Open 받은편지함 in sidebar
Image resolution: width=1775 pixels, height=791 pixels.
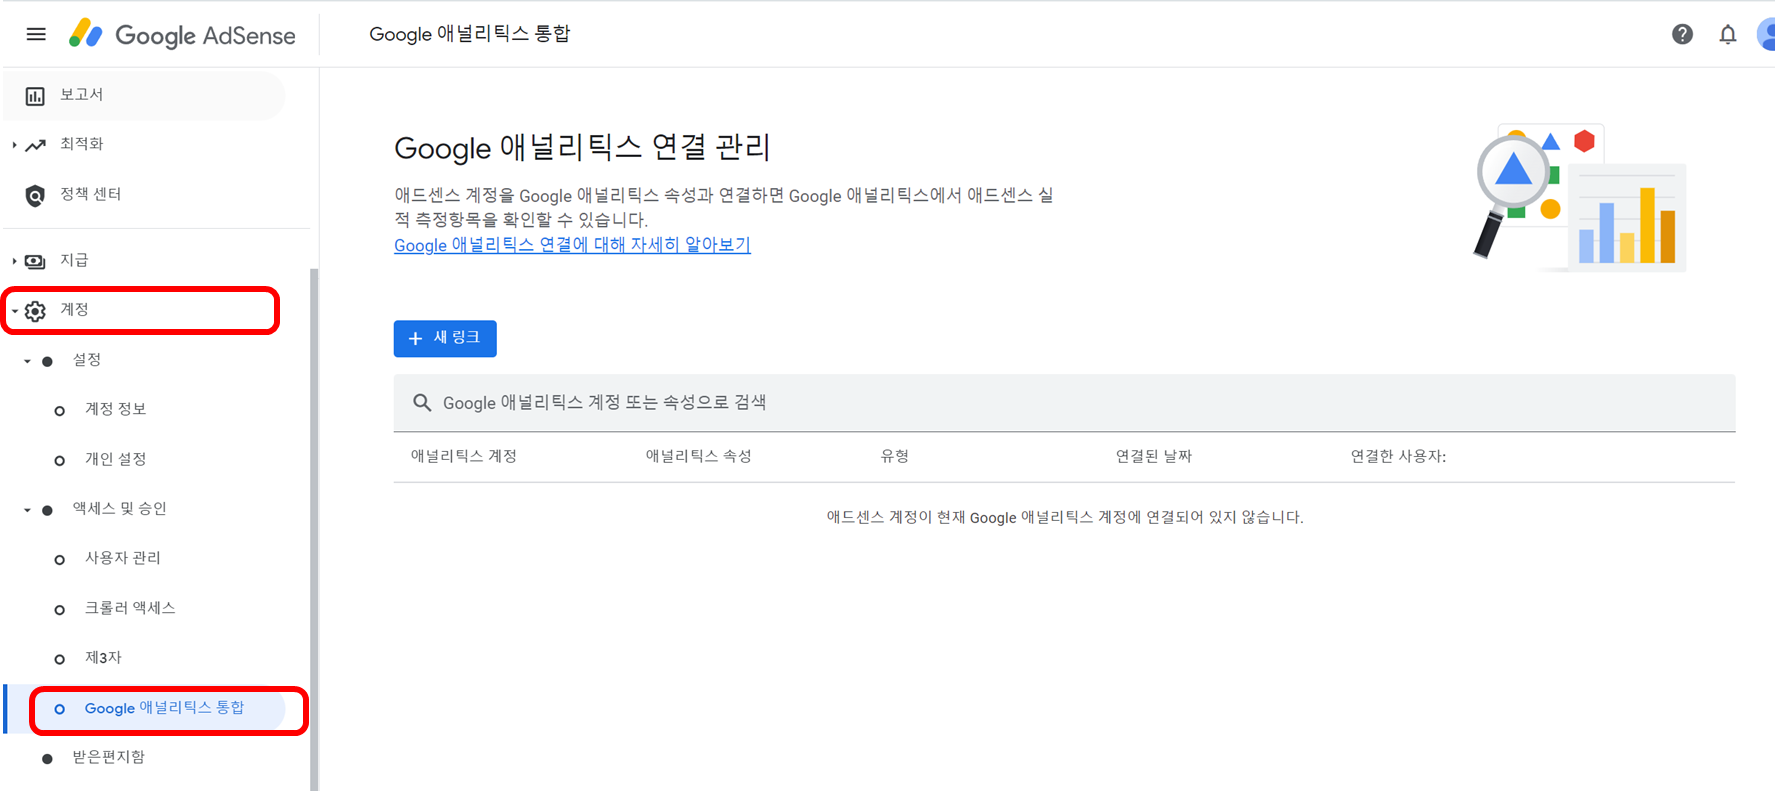point(109,757)
